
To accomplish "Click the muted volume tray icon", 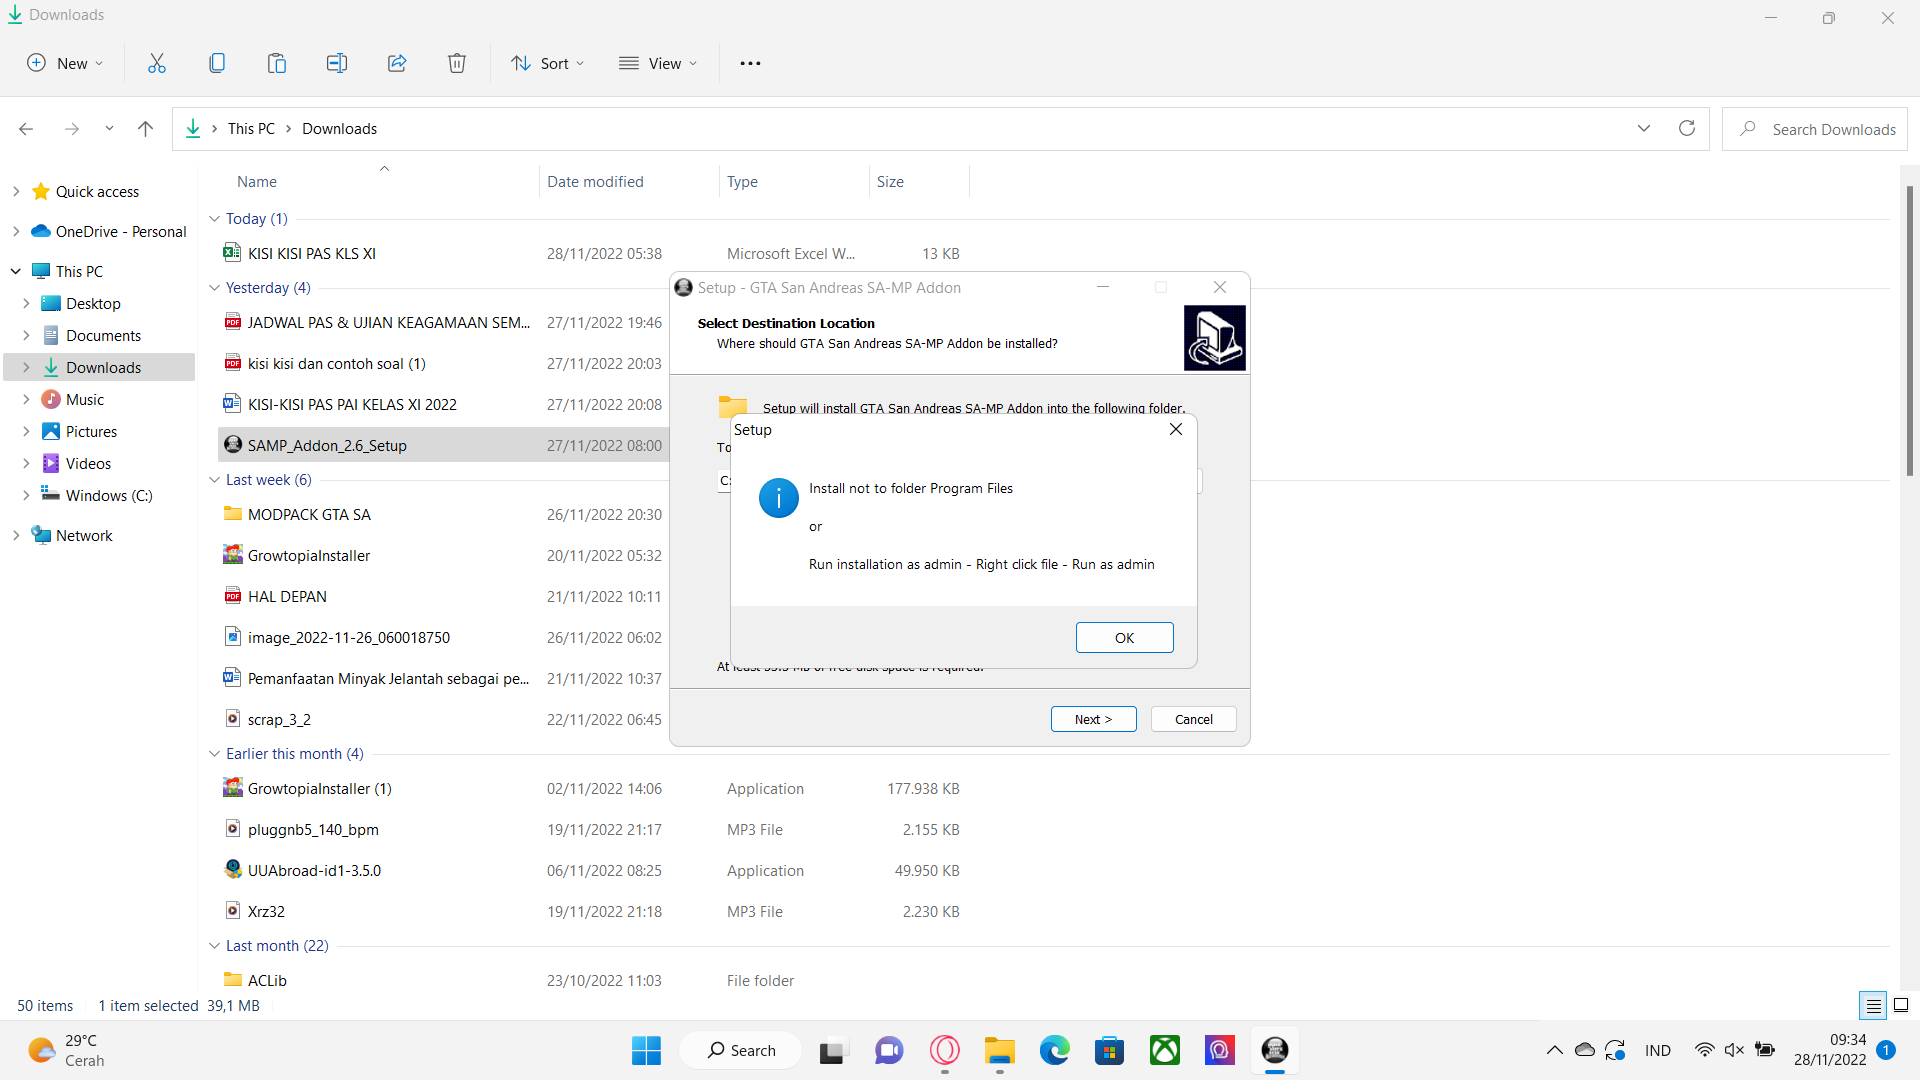I will click(x=1734, y=1050).
